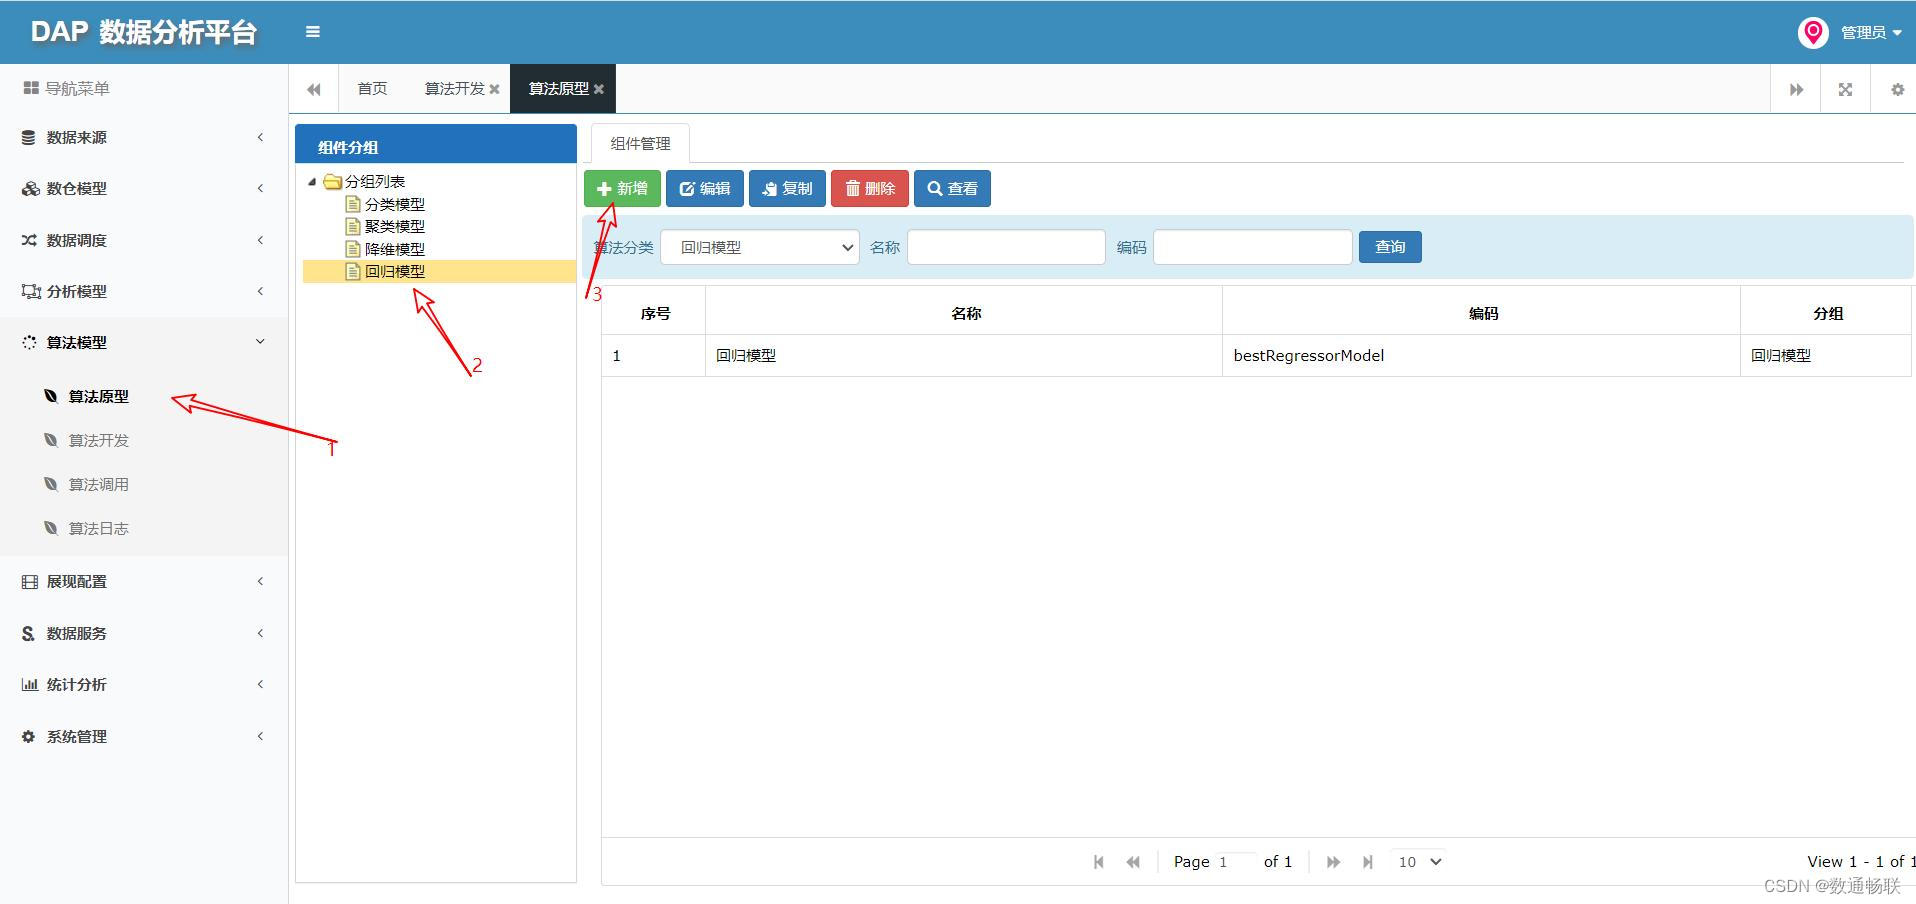Close the 算法开发 tab

494,89
